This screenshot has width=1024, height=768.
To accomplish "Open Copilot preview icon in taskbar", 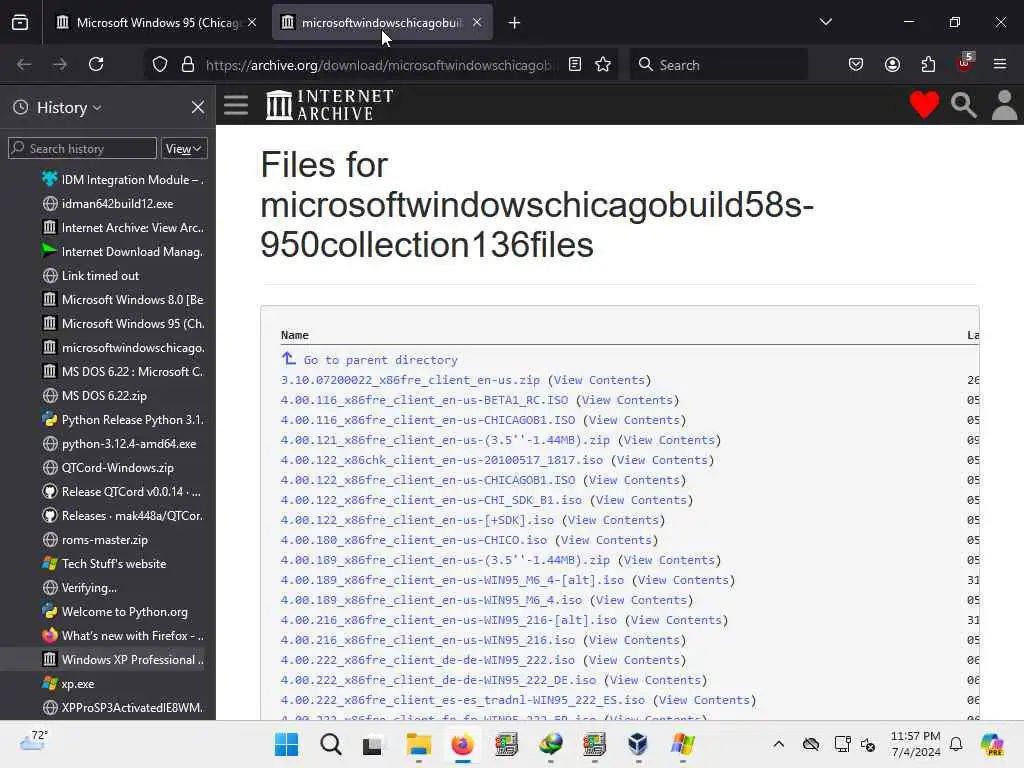I will pyautogui.click(x=992, y=744).
